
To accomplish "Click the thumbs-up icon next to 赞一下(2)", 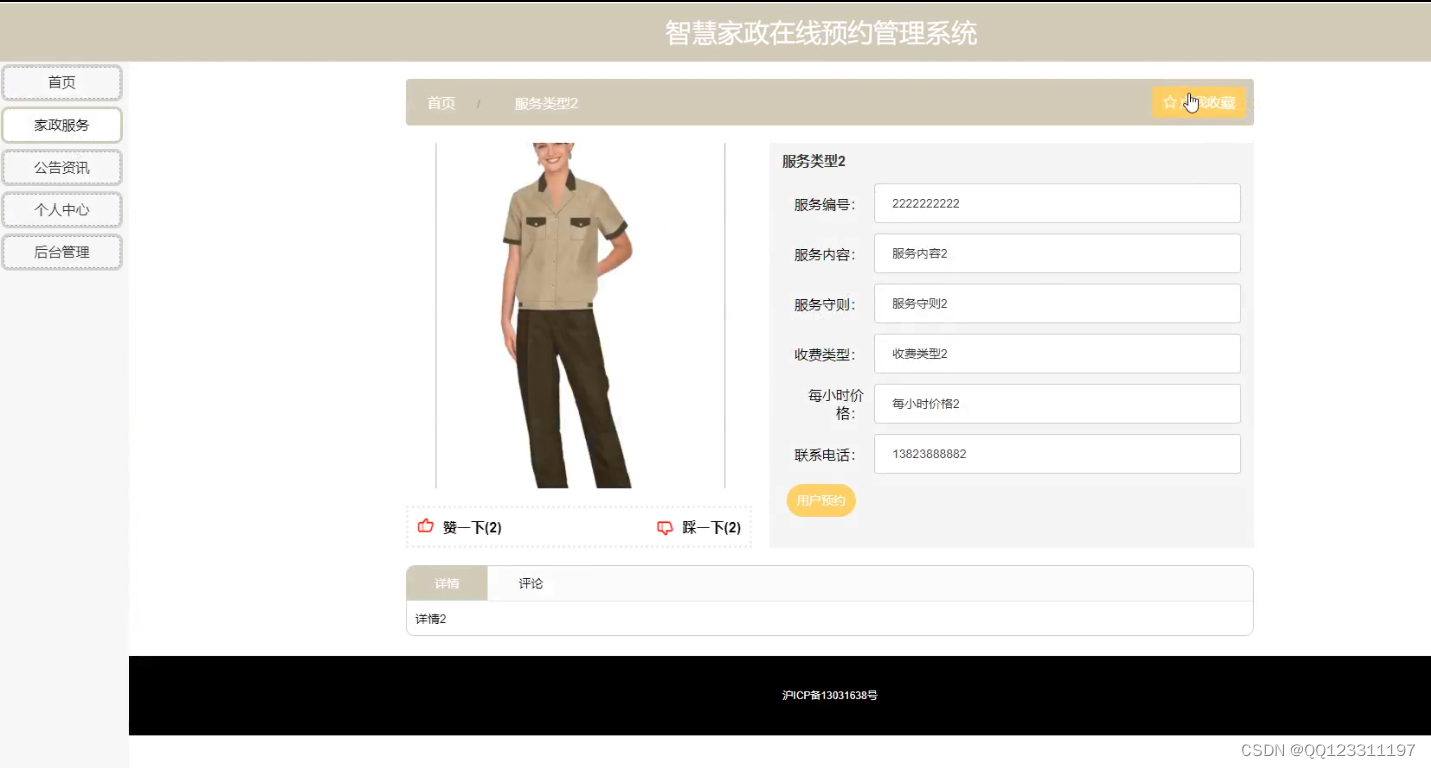I will point(424,527).
